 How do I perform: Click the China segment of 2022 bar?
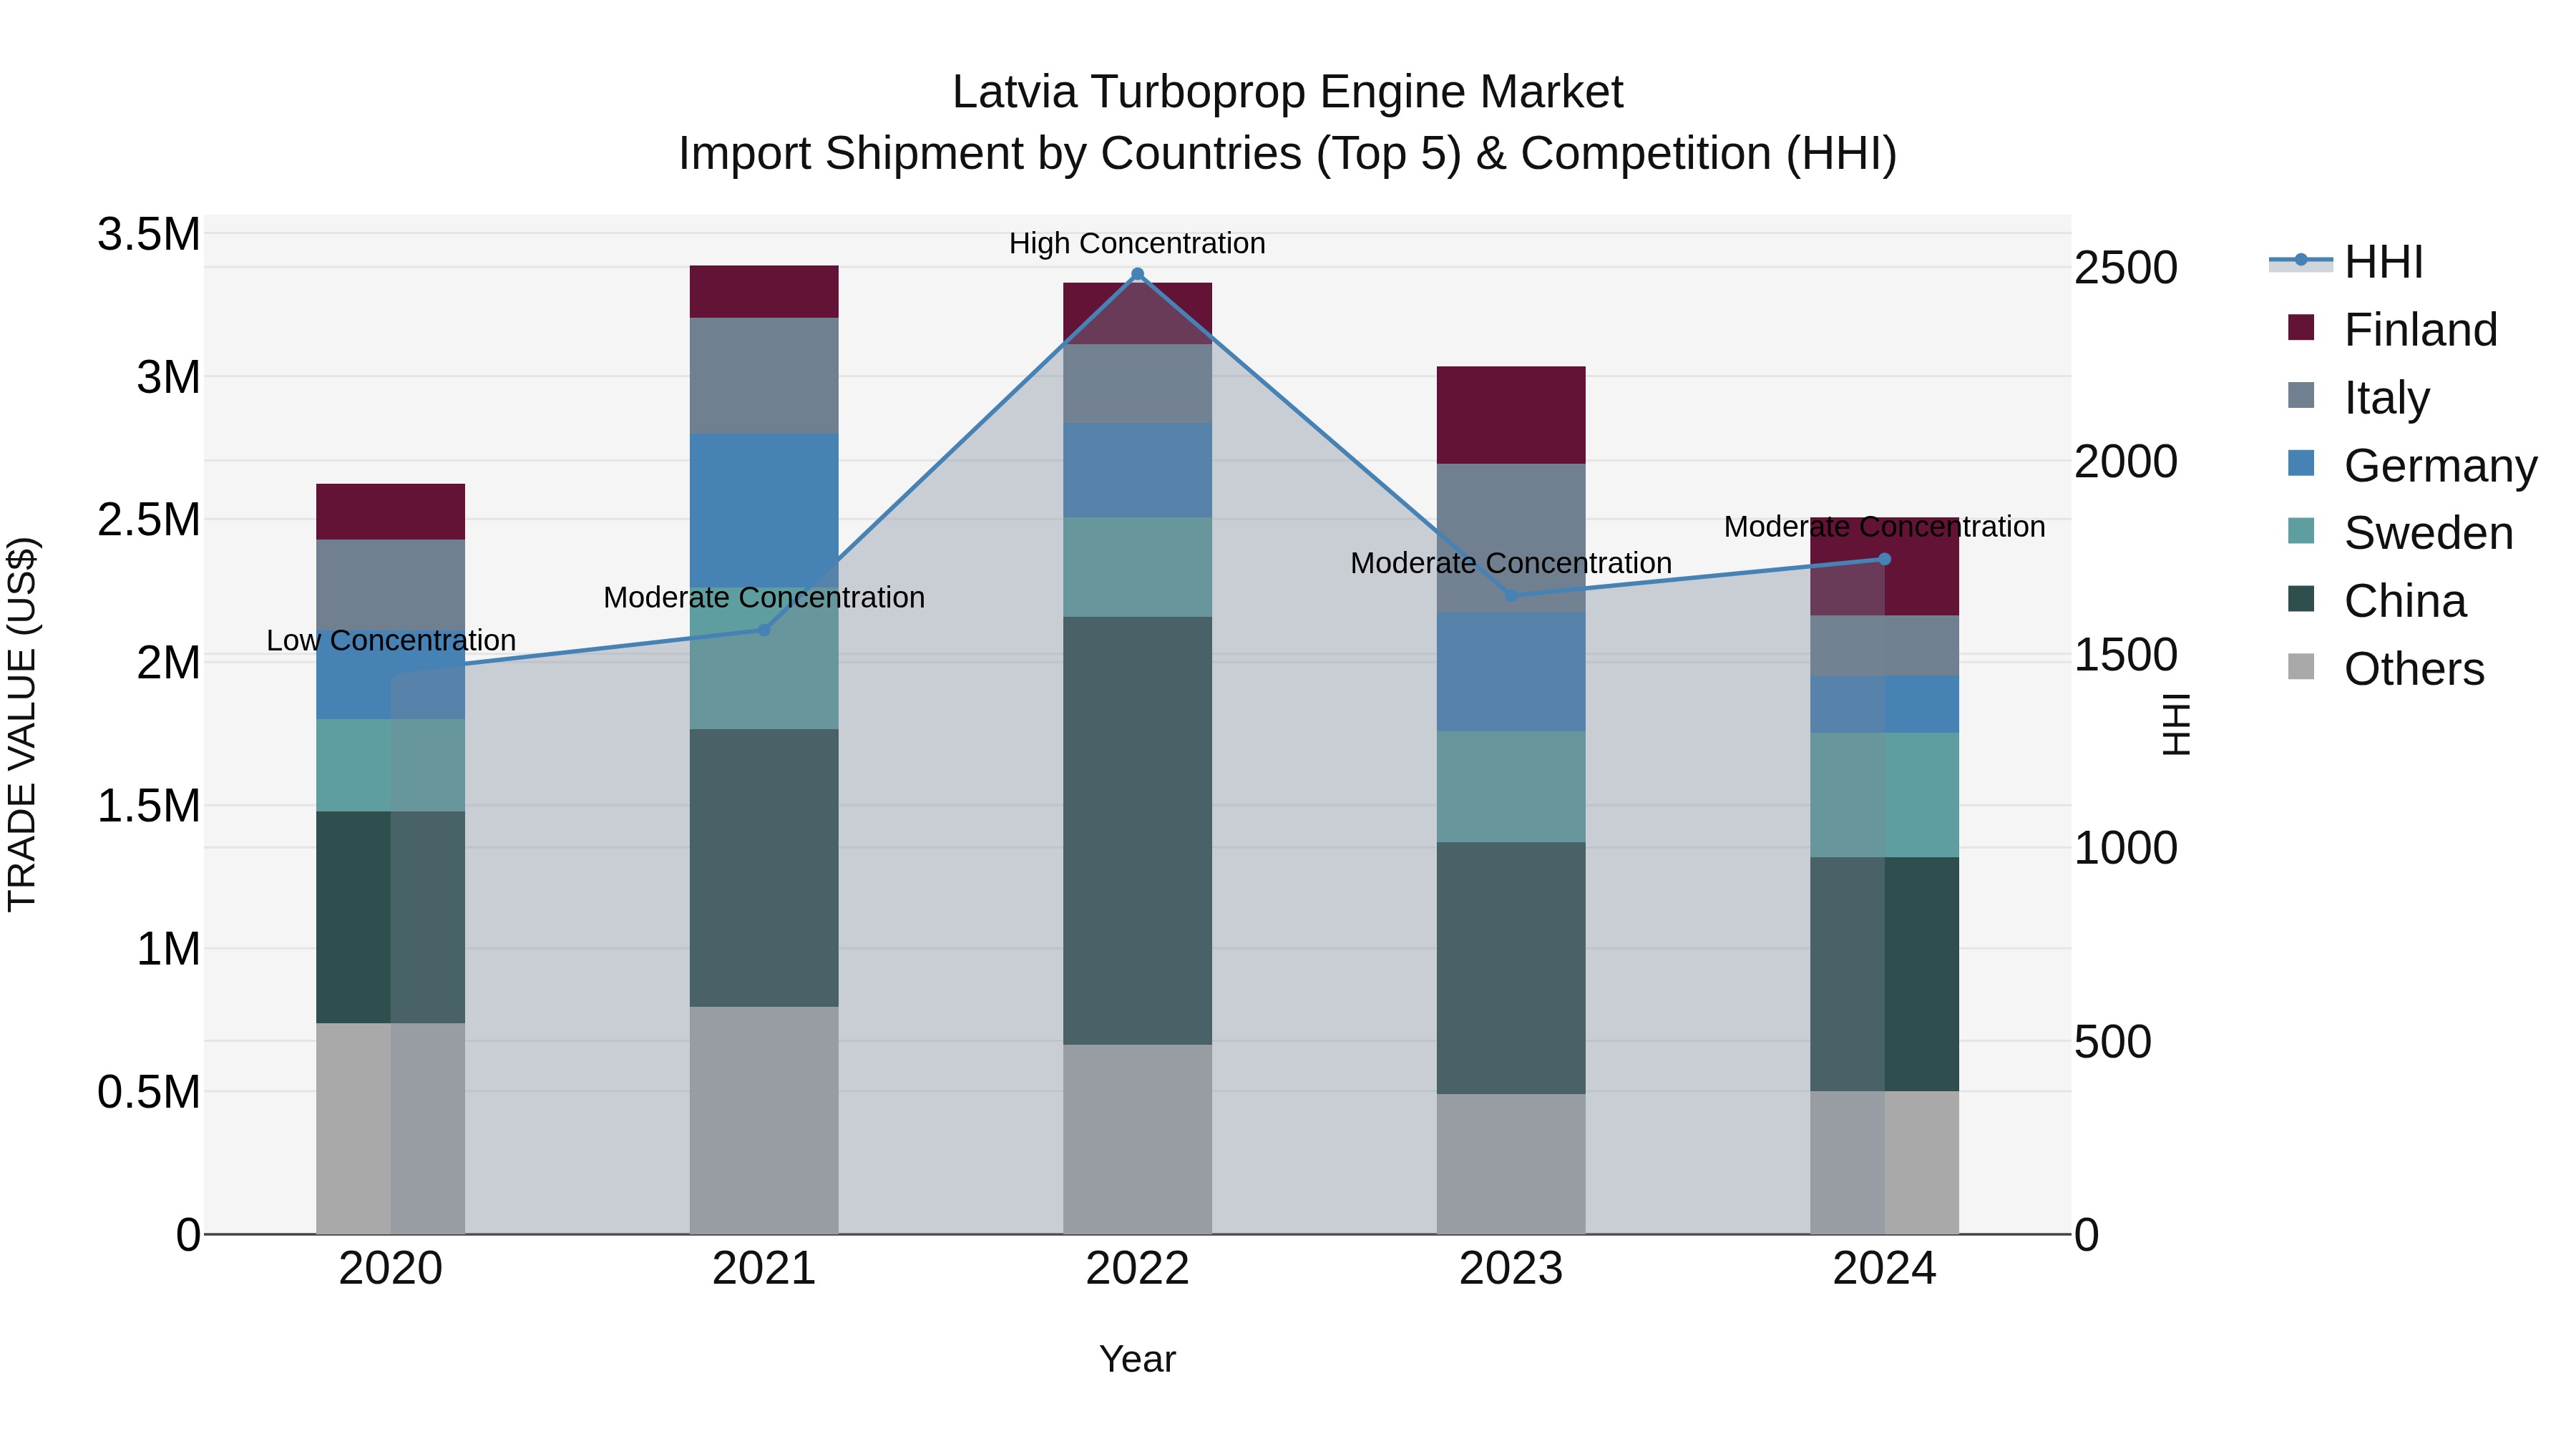coord(1137,831)
